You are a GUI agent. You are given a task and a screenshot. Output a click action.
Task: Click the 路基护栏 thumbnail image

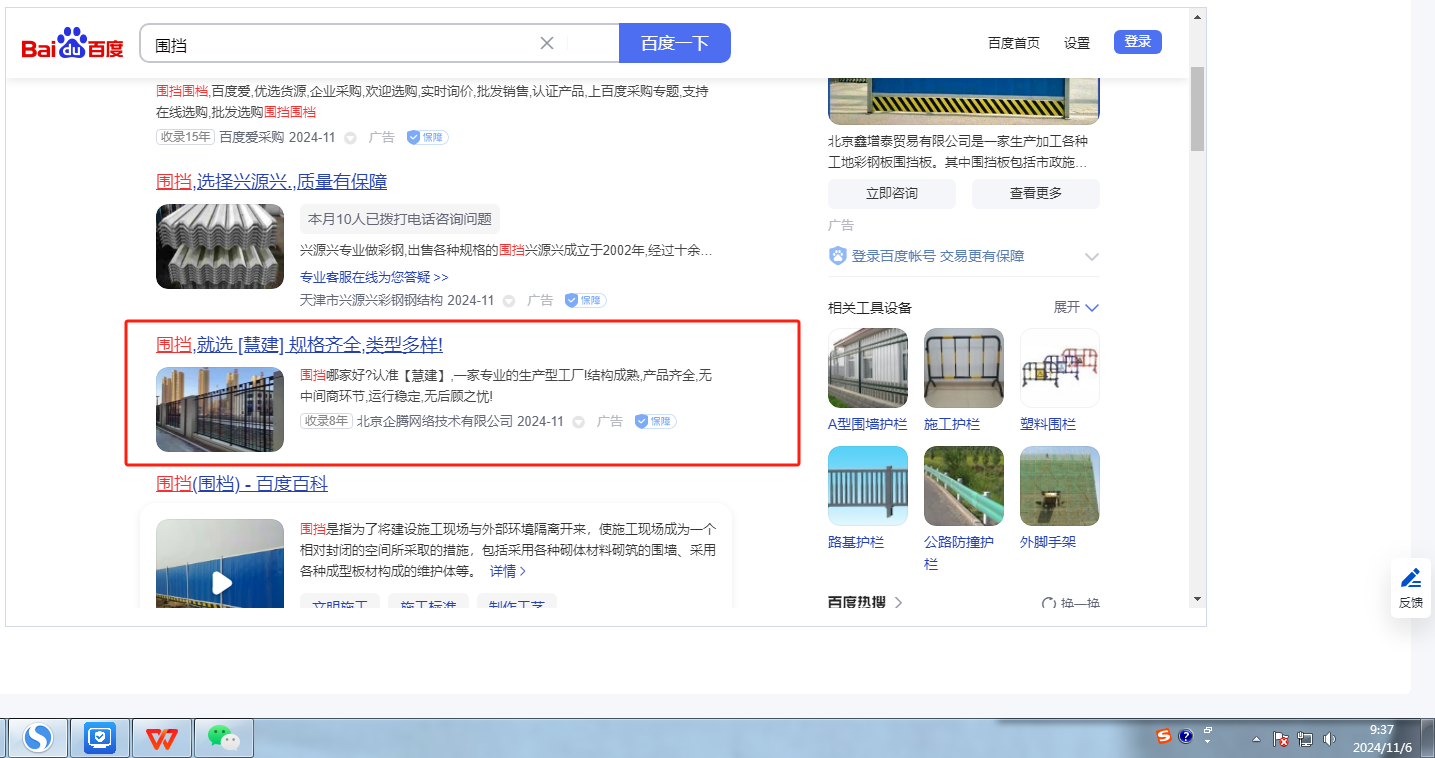click(868, 486)
